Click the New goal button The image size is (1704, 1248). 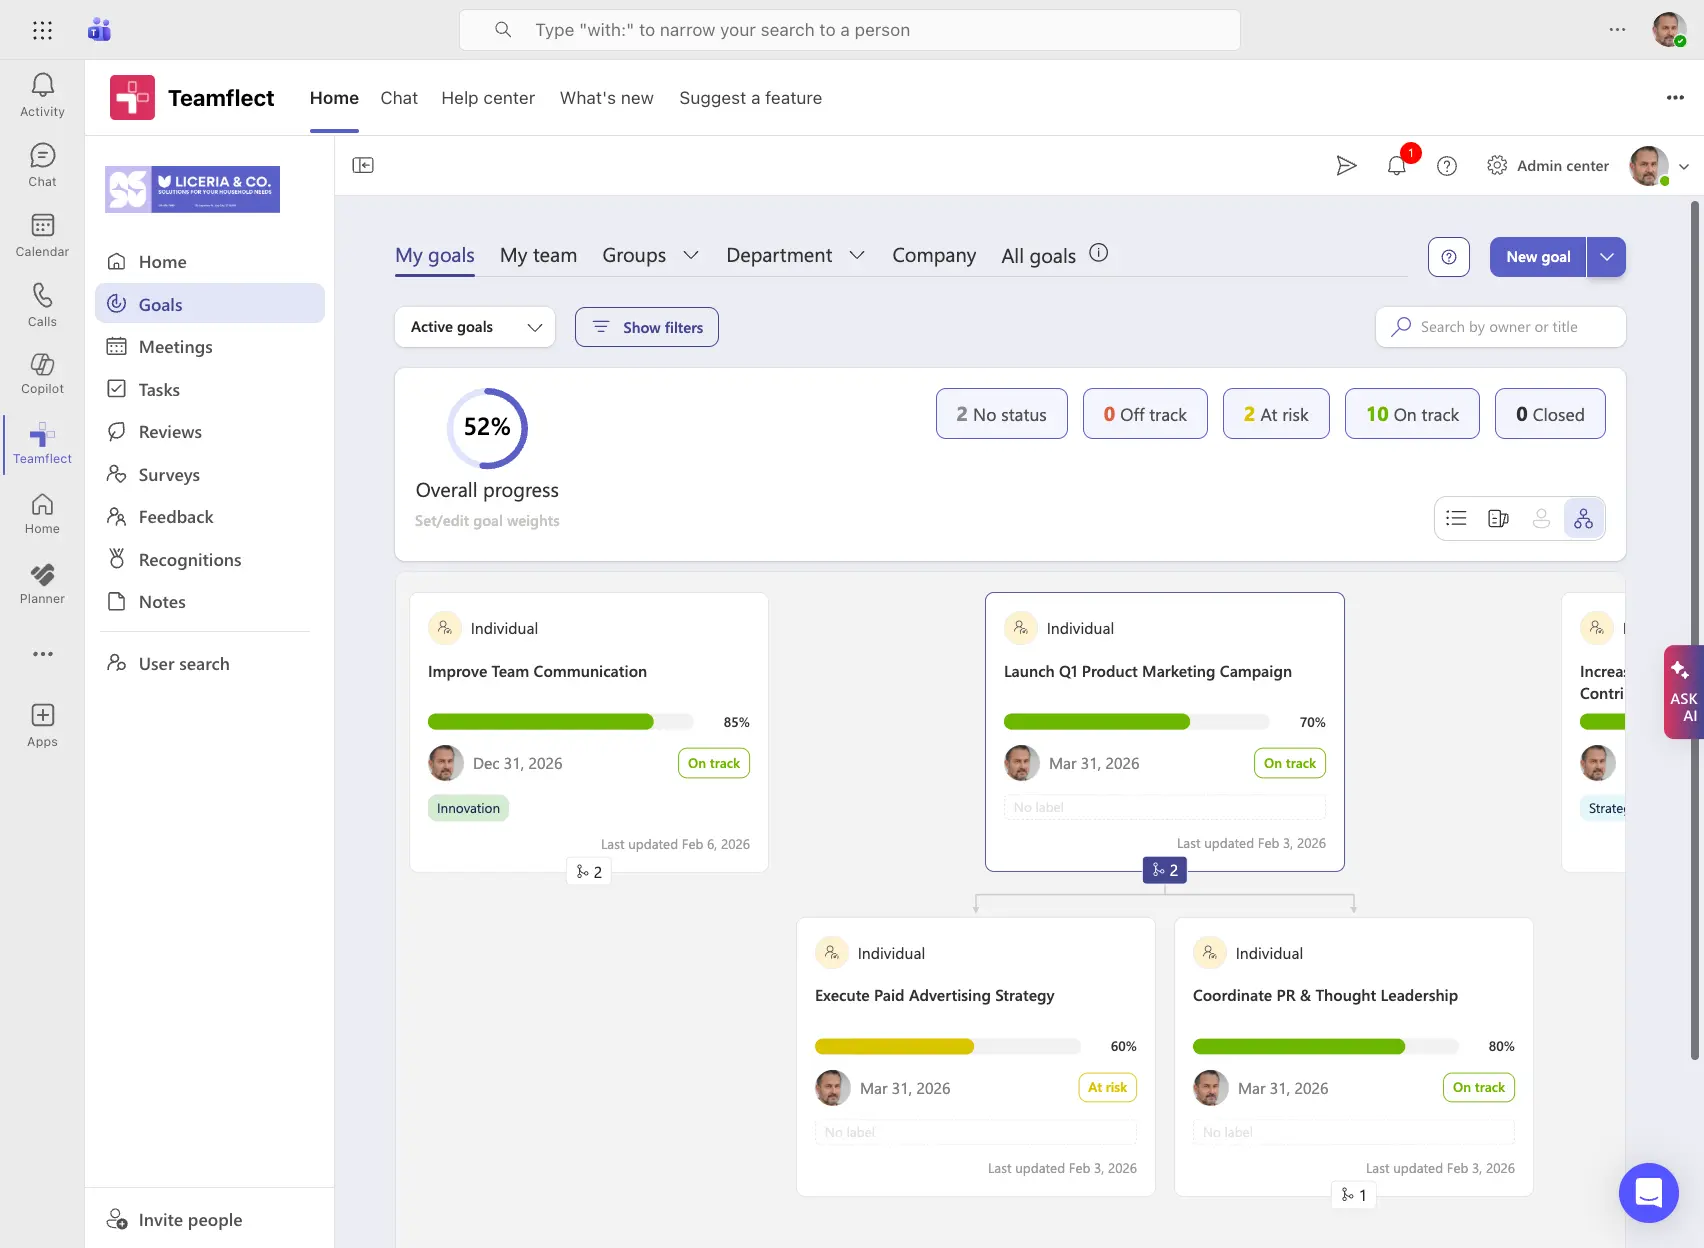point(1537,256)
